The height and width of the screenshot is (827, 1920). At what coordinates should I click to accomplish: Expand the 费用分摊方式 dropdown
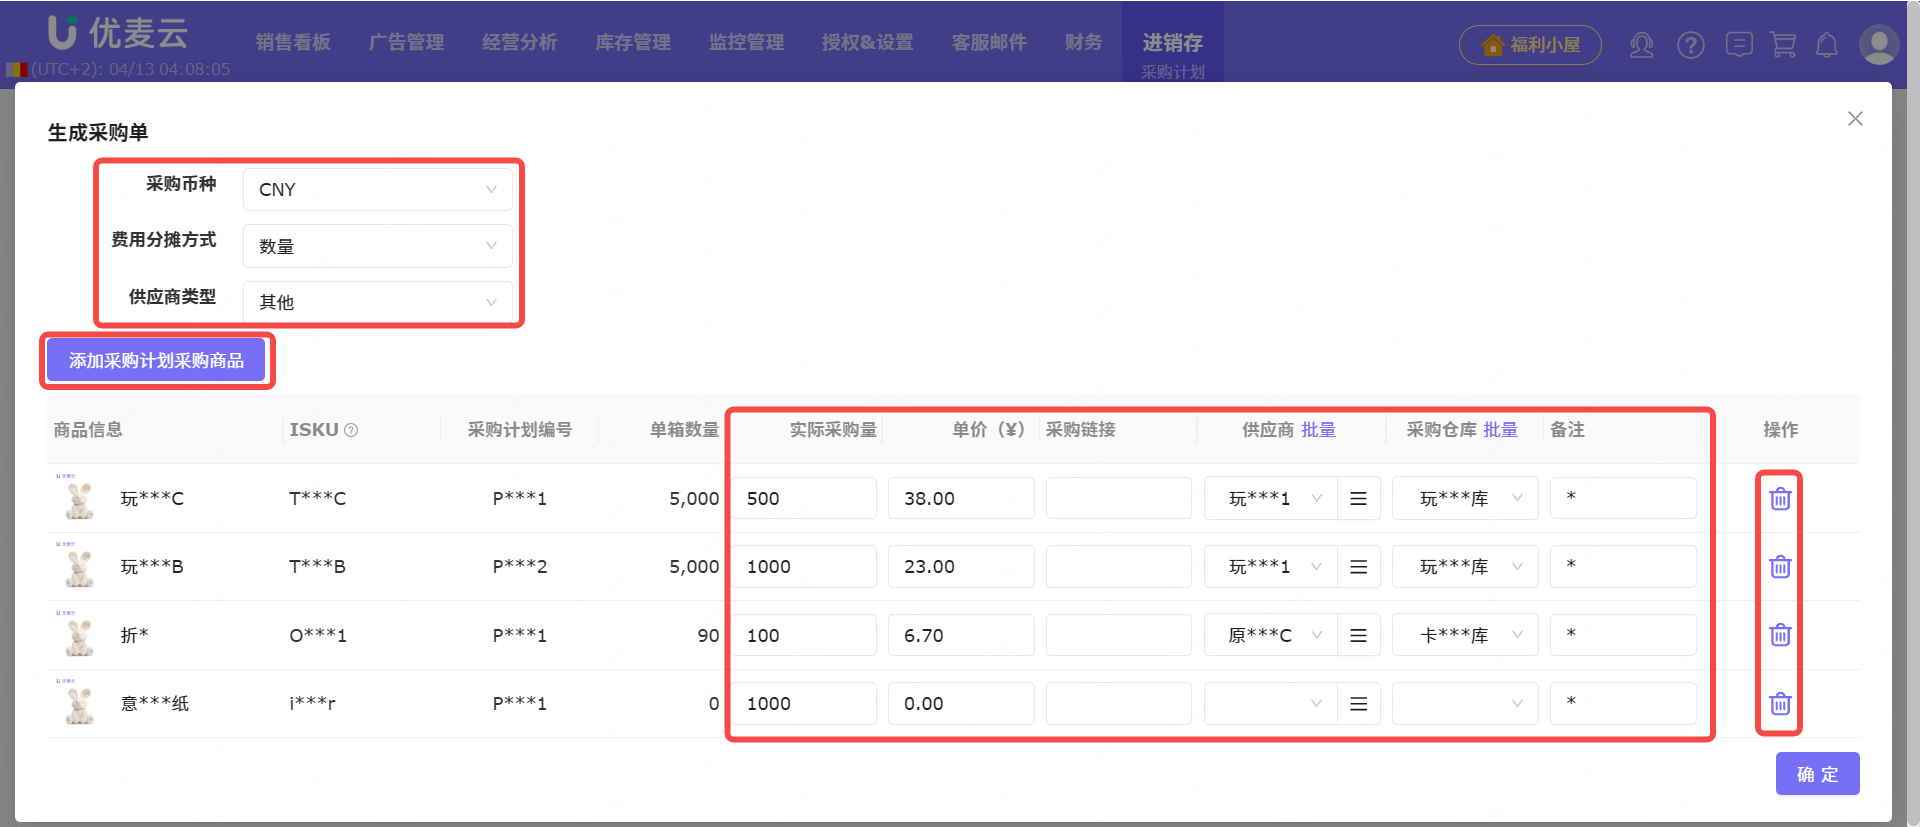[378, 246]
